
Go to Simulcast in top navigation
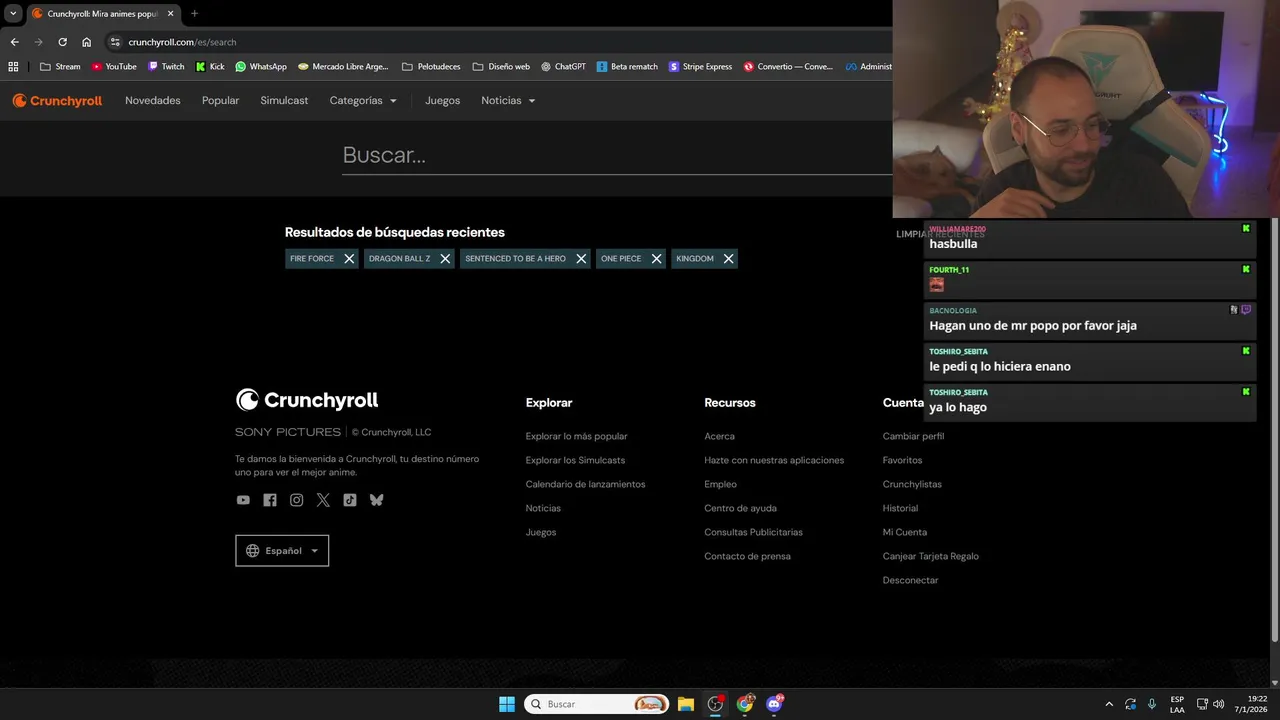coord(284,101)
